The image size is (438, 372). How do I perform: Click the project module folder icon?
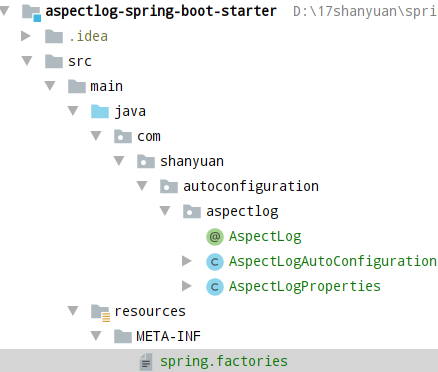pyautogui.click(x=32, y=13)
